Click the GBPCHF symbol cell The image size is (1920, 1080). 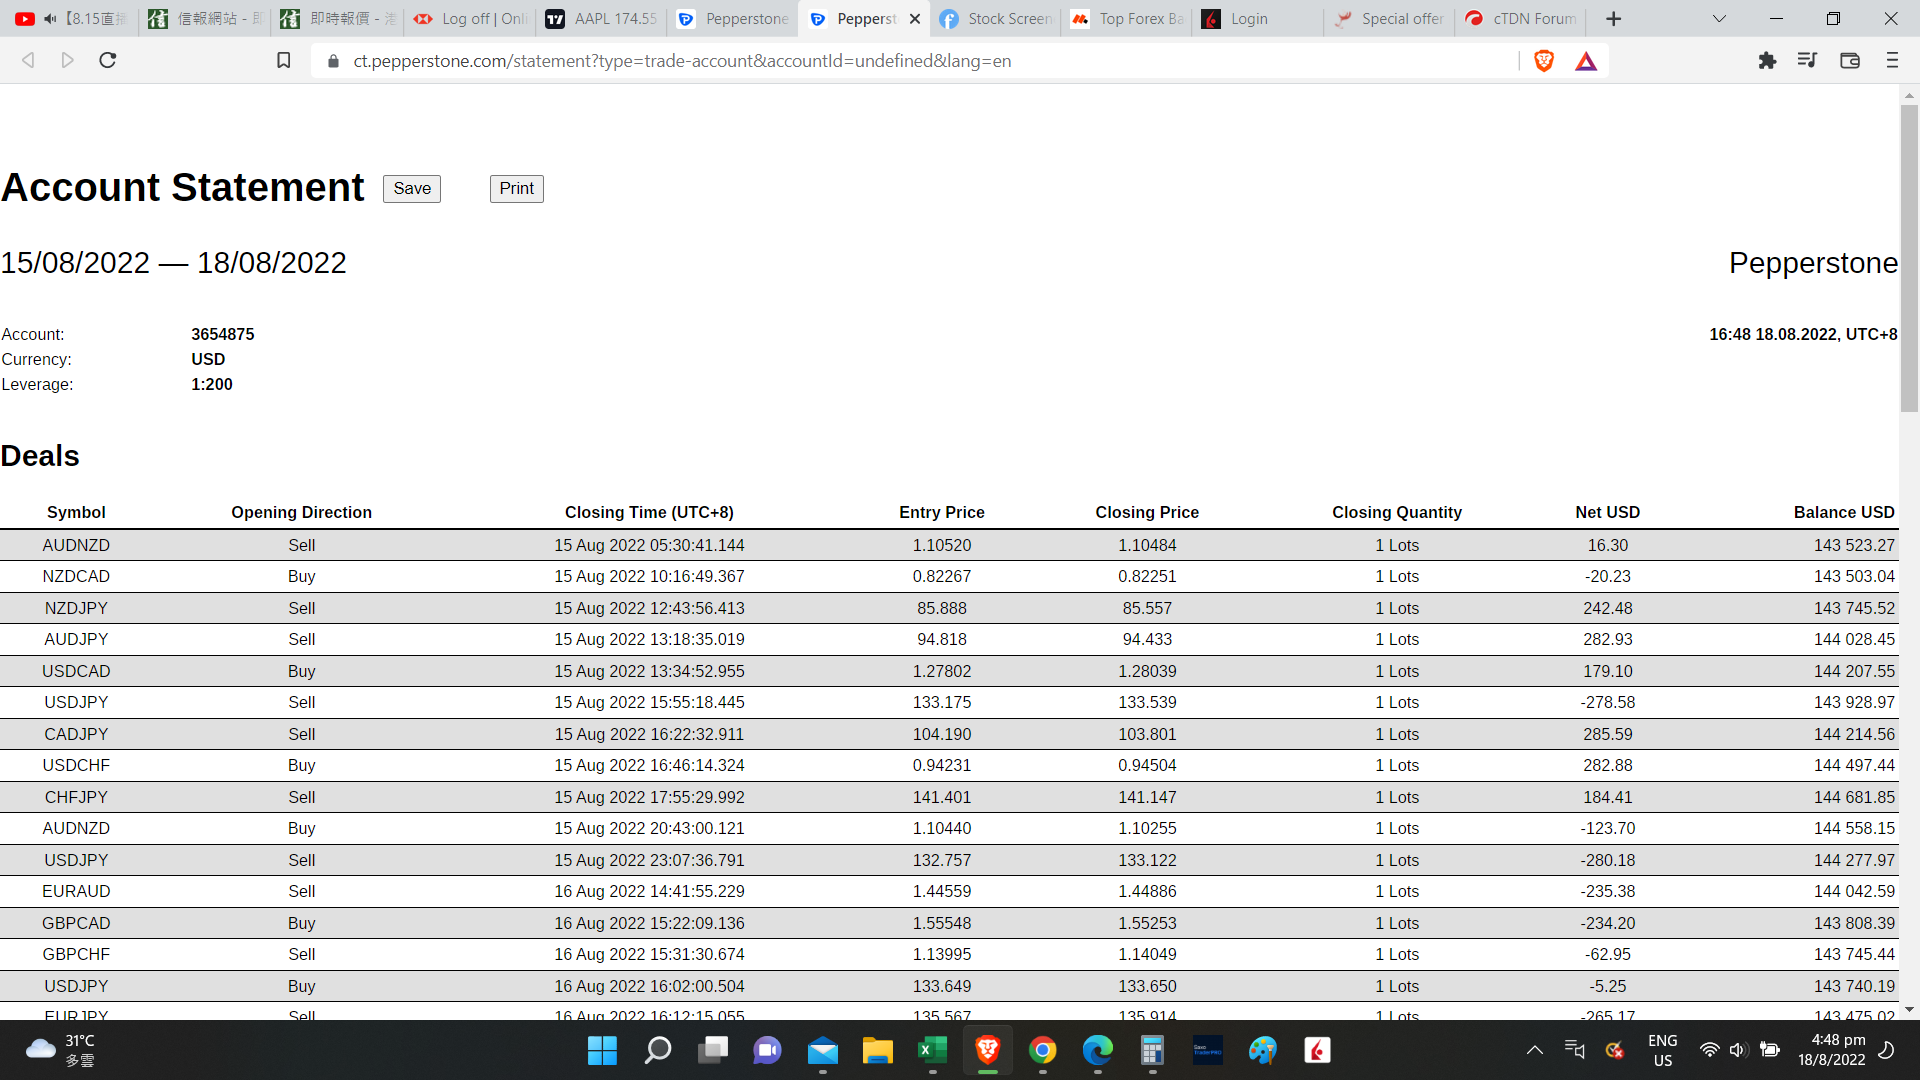(76, 954)
